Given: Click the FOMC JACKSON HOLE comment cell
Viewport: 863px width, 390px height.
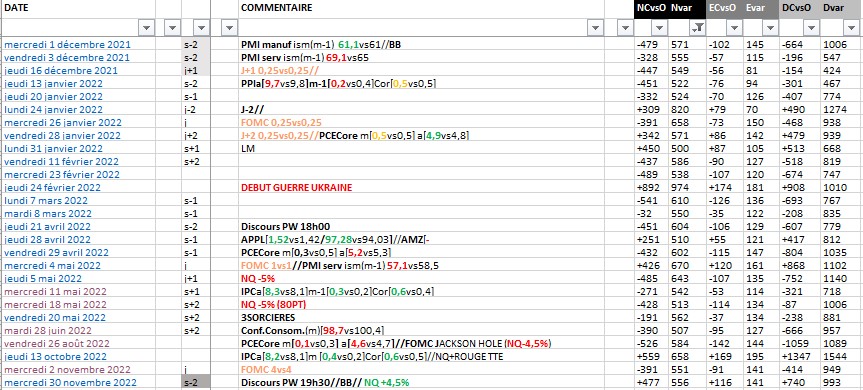Looking at the screenshot, I should pyautogui.click(x=421, y=343).
